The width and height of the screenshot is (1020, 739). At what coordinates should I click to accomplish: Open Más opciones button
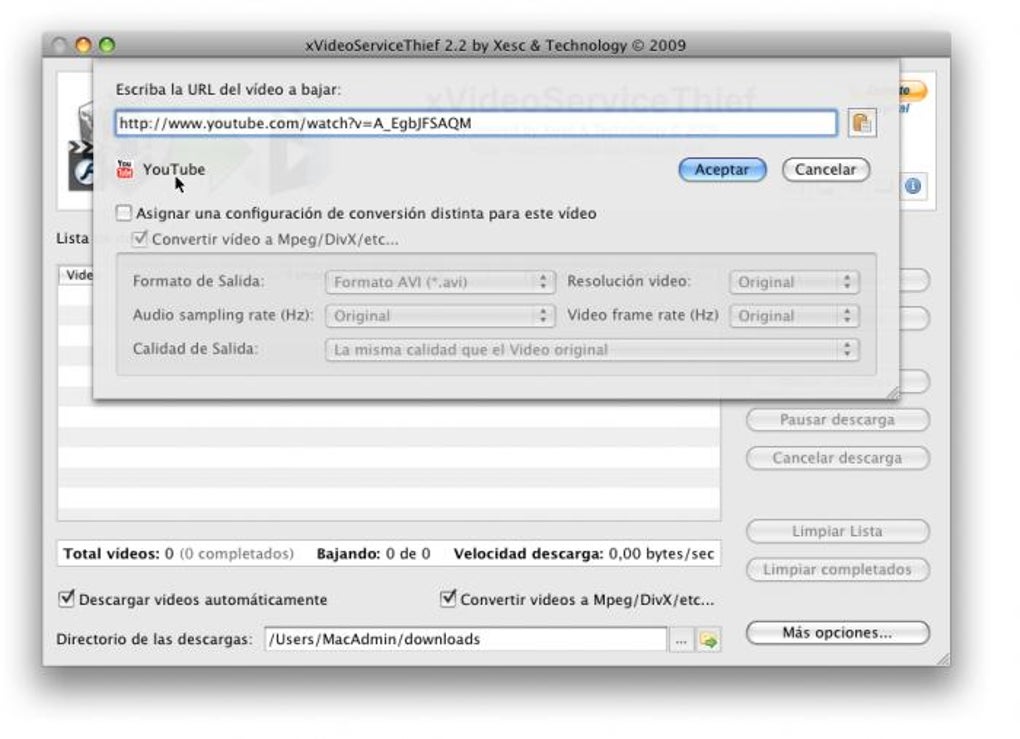point(837,632)
